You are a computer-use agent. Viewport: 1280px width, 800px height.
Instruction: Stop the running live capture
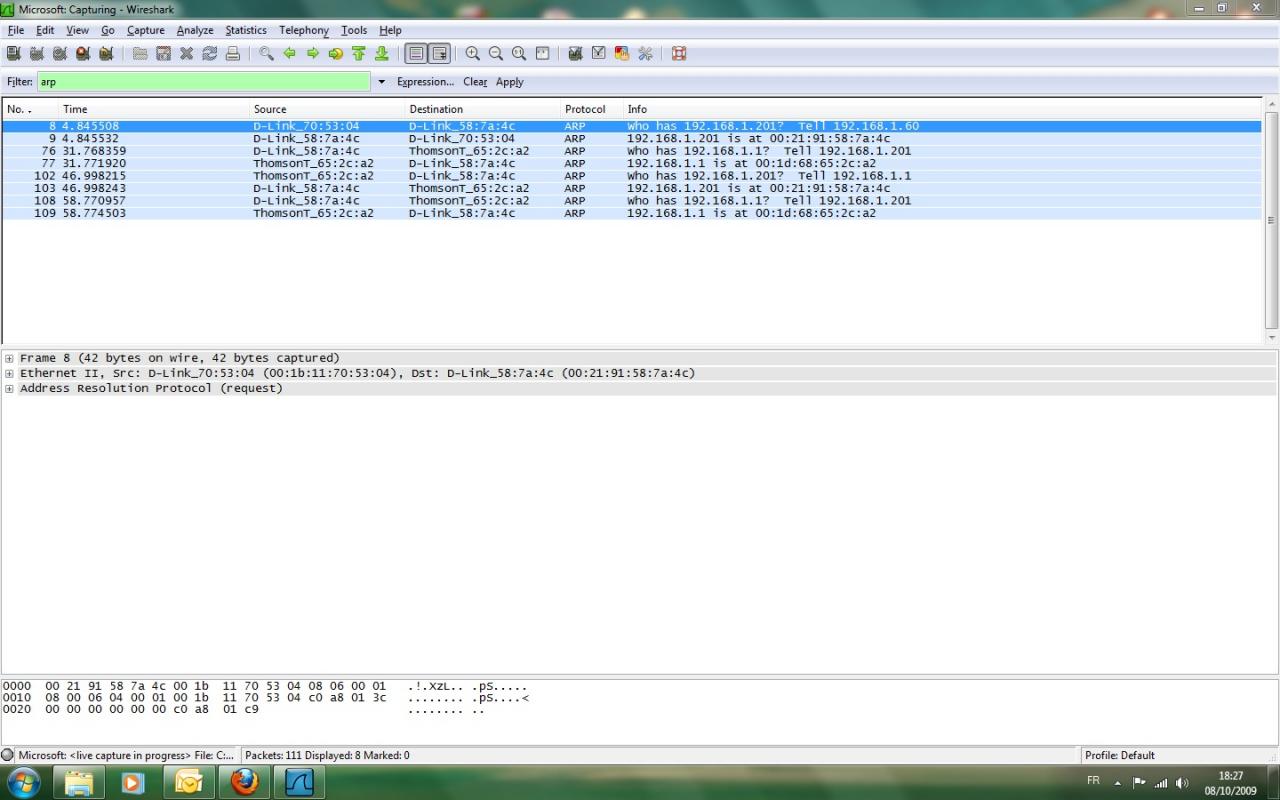click(x=83, y=53)
